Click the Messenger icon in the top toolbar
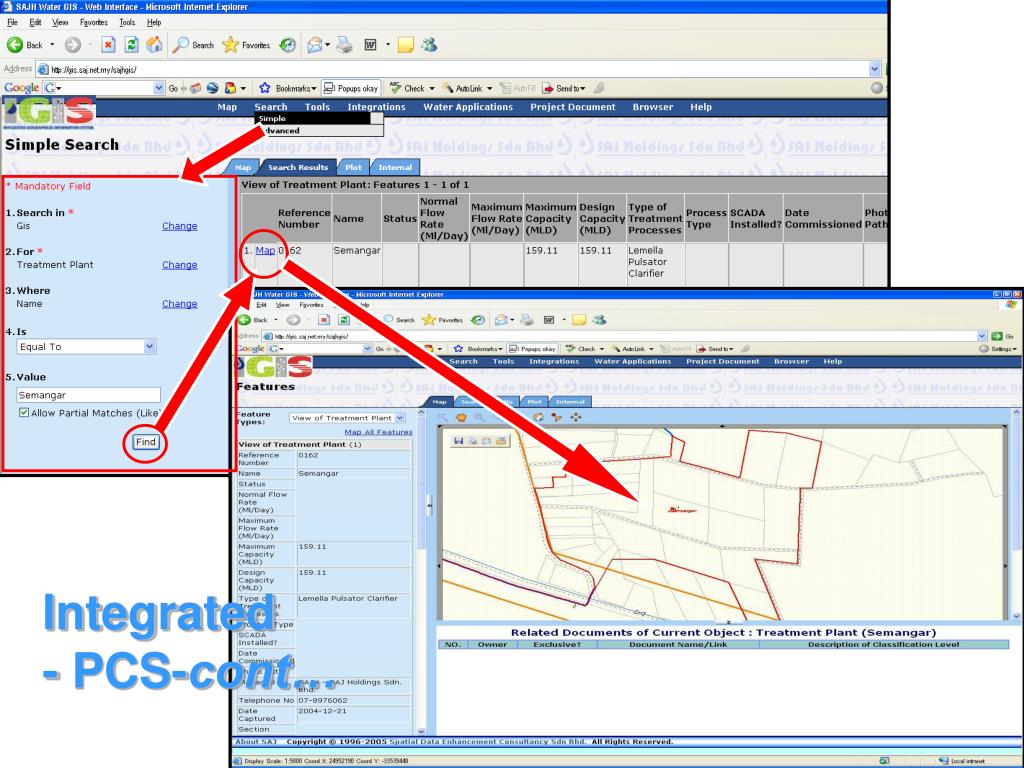The image size is (1024, 768). pos(429,44)
